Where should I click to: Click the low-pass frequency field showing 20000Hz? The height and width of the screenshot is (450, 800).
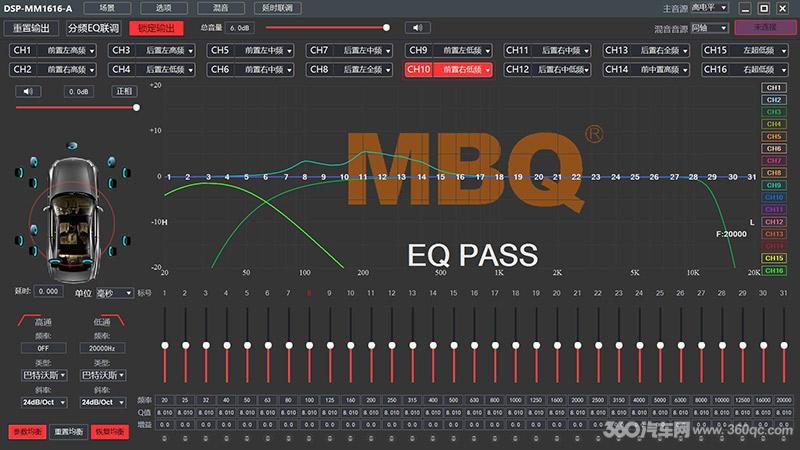[102, 348]
